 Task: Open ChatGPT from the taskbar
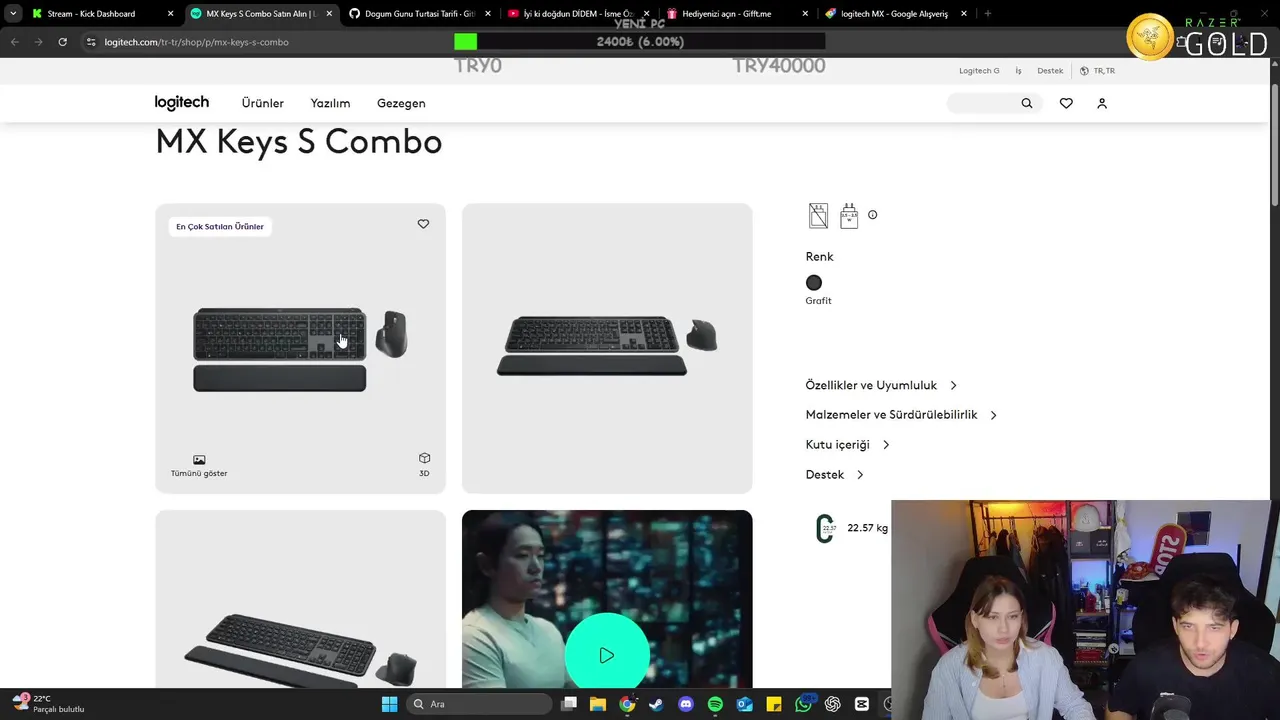pyautogui.click(x=832, y=704)
